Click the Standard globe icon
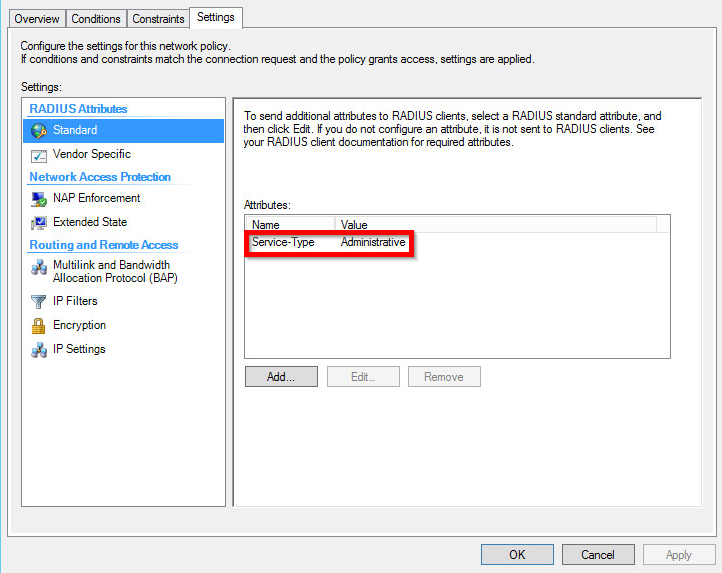722x573 pixels. click(39, 131)
